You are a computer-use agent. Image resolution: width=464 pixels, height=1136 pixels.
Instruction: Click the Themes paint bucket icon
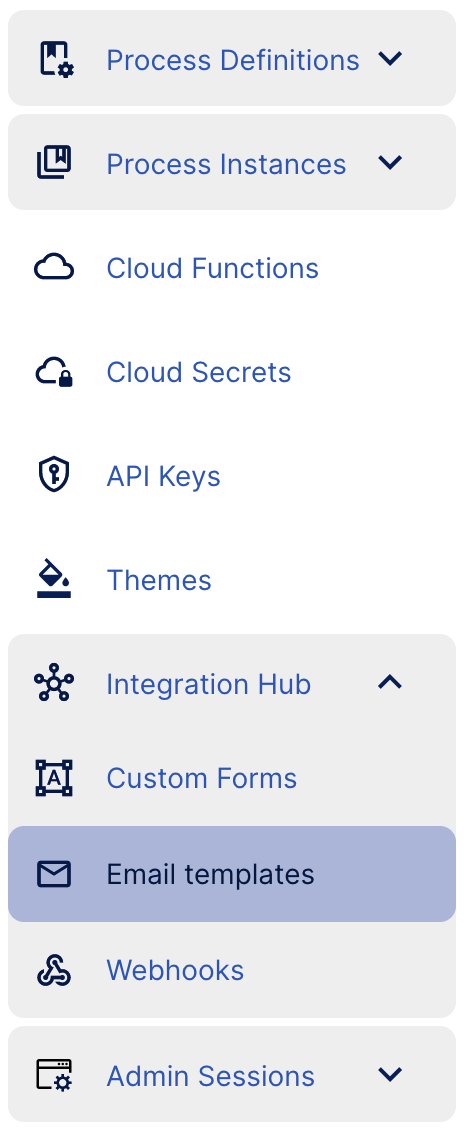click(x=54, y=579)
